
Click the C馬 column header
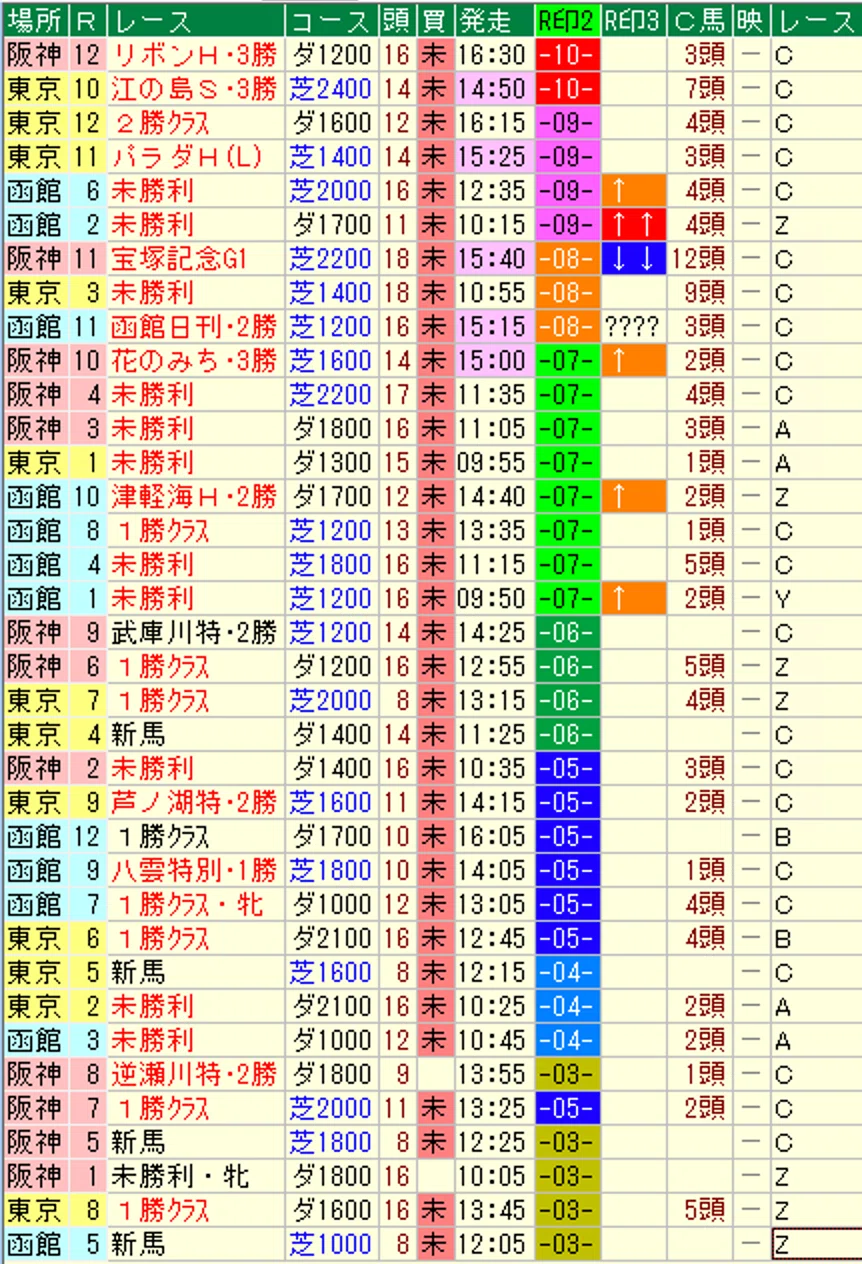699,20
